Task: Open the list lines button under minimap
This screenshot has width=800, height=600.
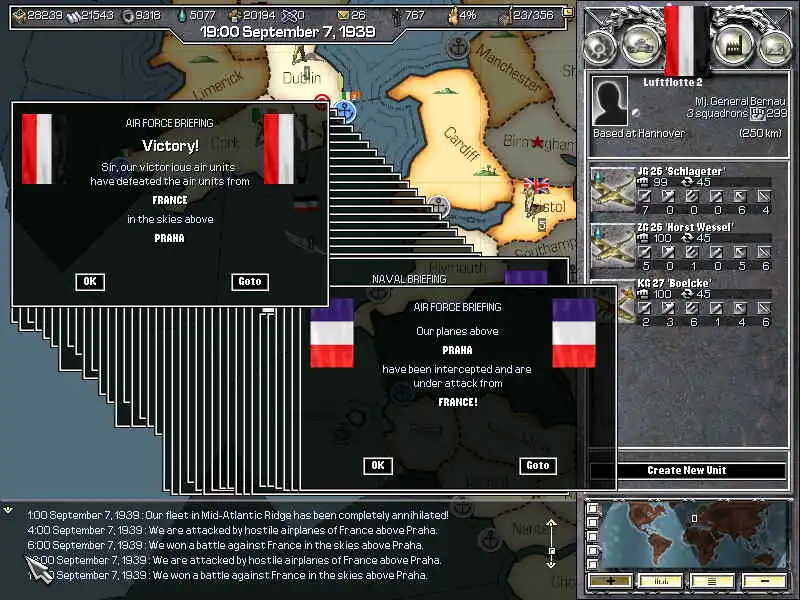Action: pos(712,581)
